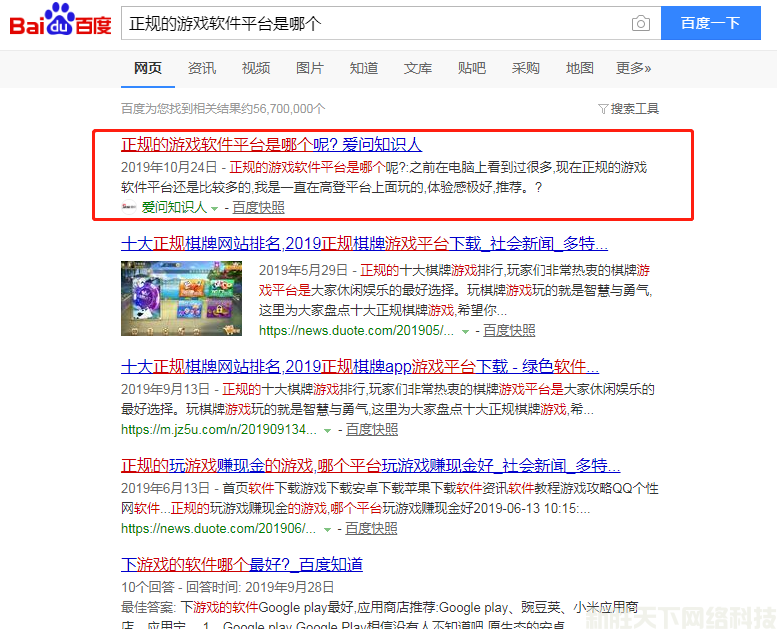Expand the arrow after news.duote.com/201905 URL

tap(465, 331)
